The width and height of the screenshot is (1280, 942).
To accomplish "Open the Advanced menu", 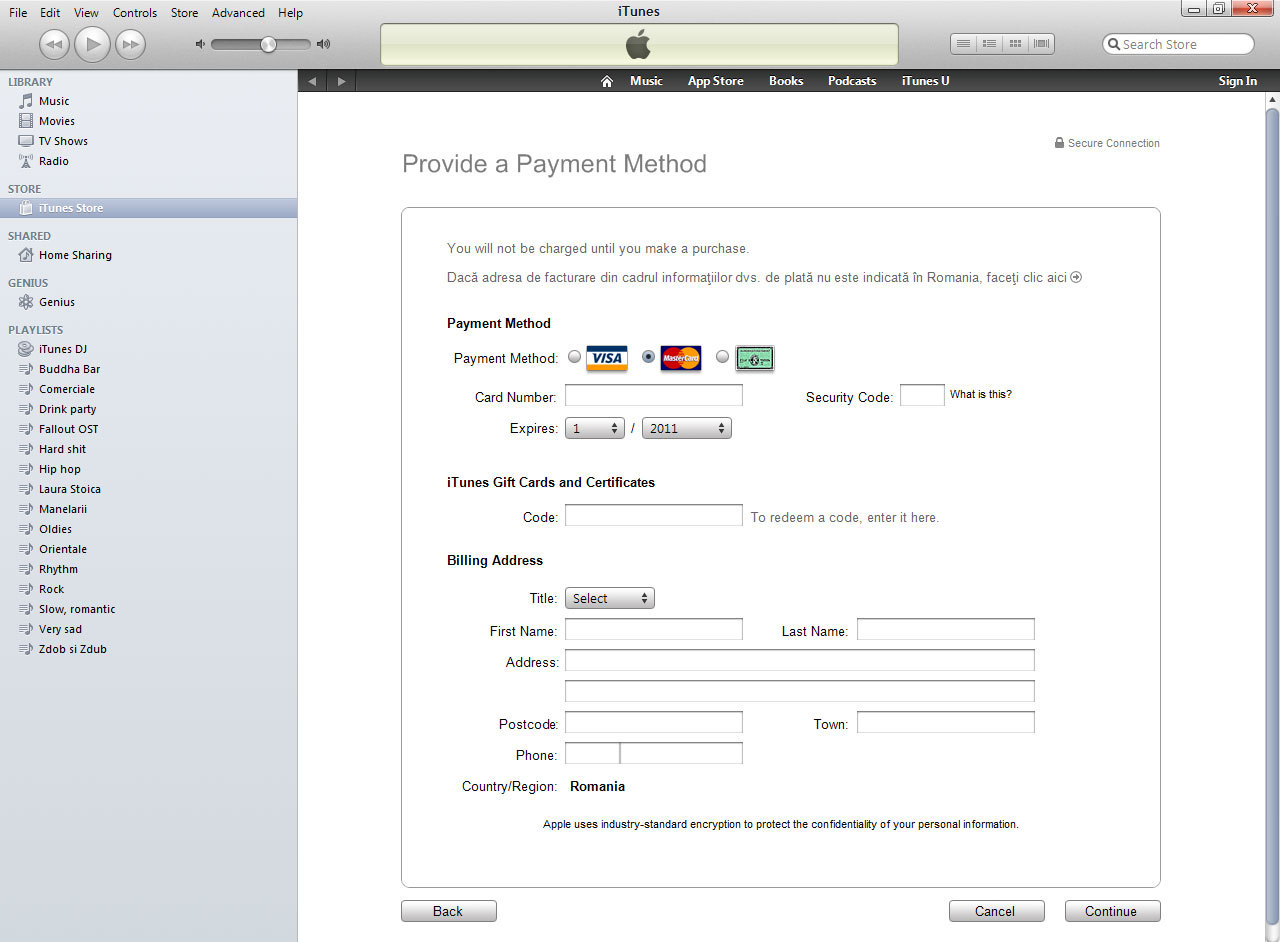I will pos(238,13).
